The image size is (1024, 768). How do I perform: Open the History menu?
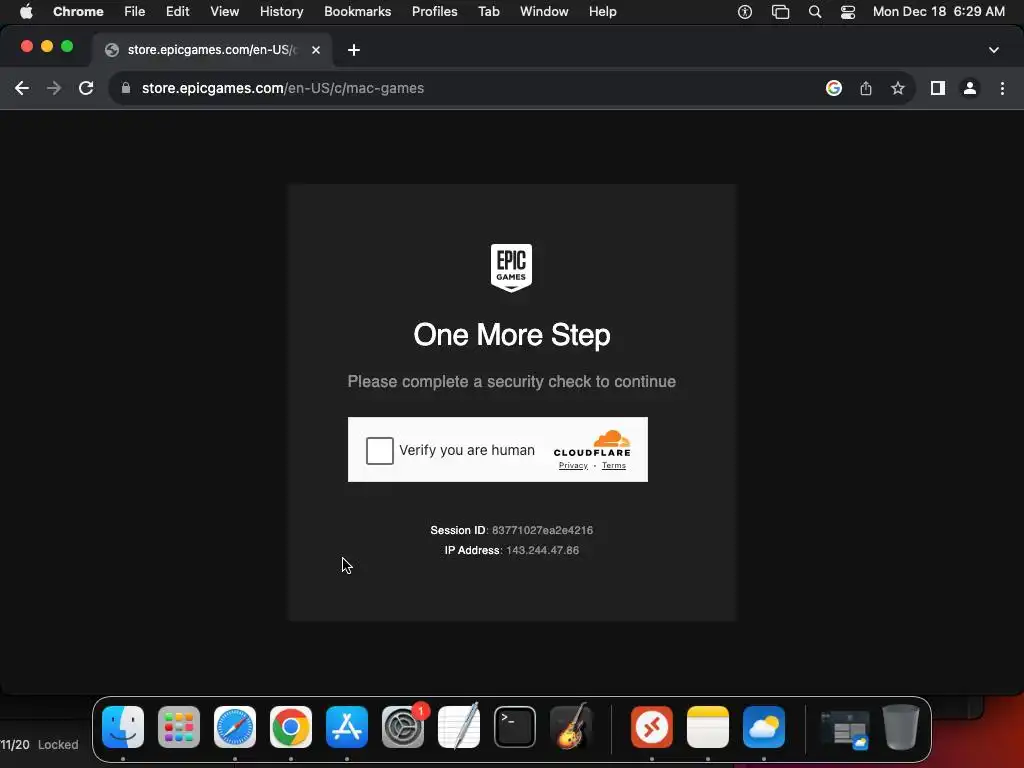coord(281,11)
